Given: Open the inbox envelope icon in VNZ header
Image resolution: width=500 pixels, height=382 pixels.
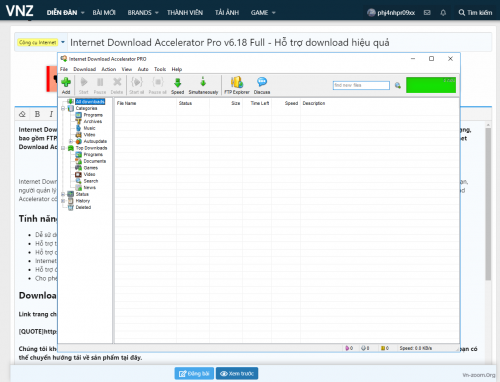Looking at the screenshot, I should click(x=427, y=13).
